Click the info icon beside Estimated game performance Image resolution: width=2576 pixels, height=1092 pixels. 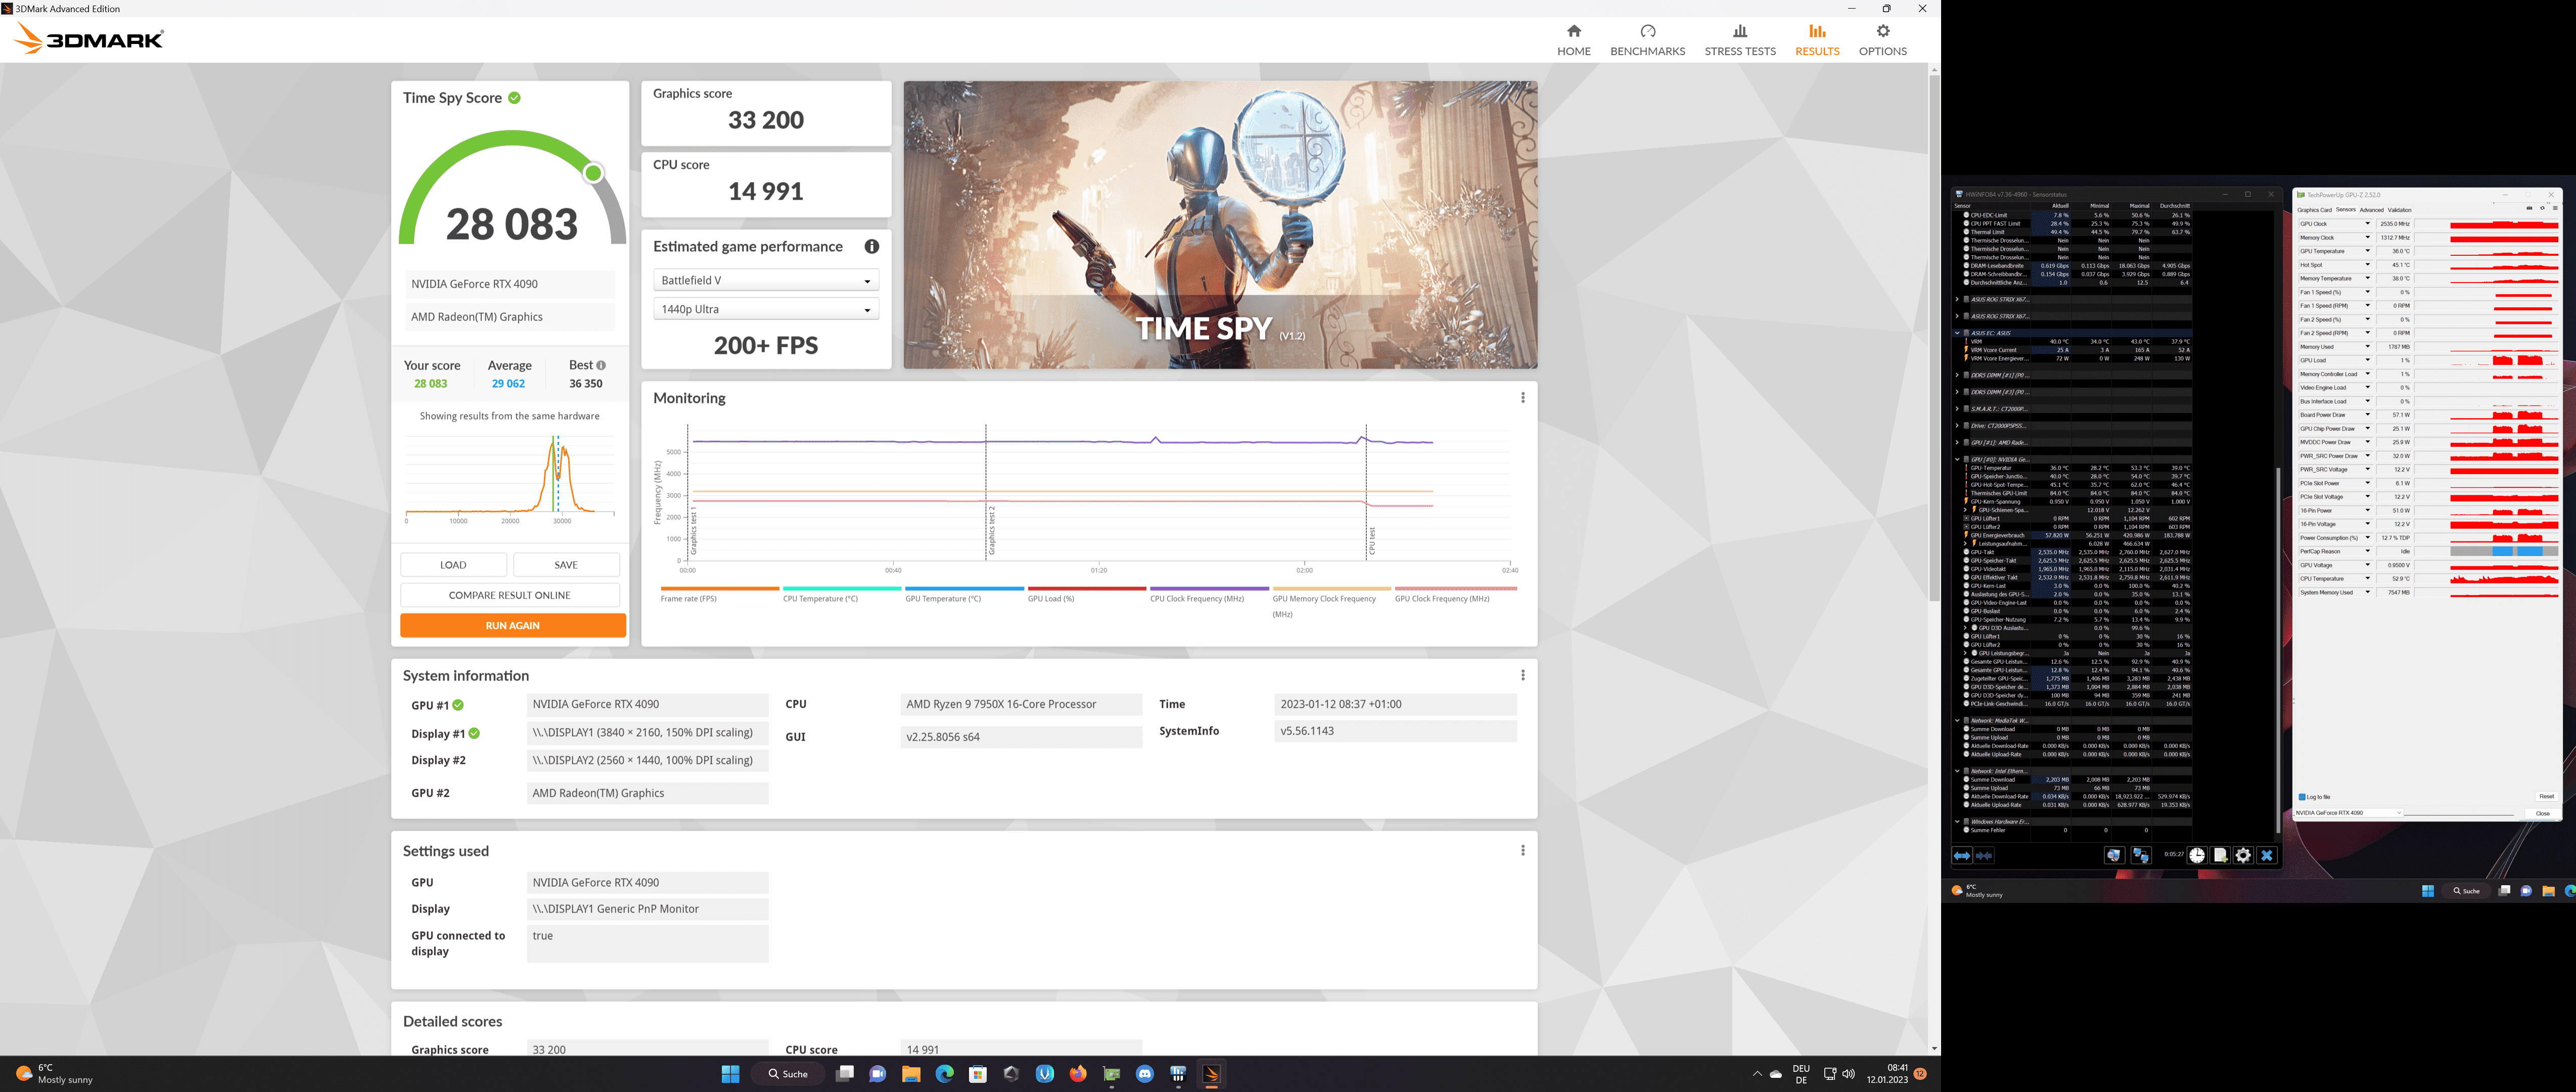click(x=871, y=246)
